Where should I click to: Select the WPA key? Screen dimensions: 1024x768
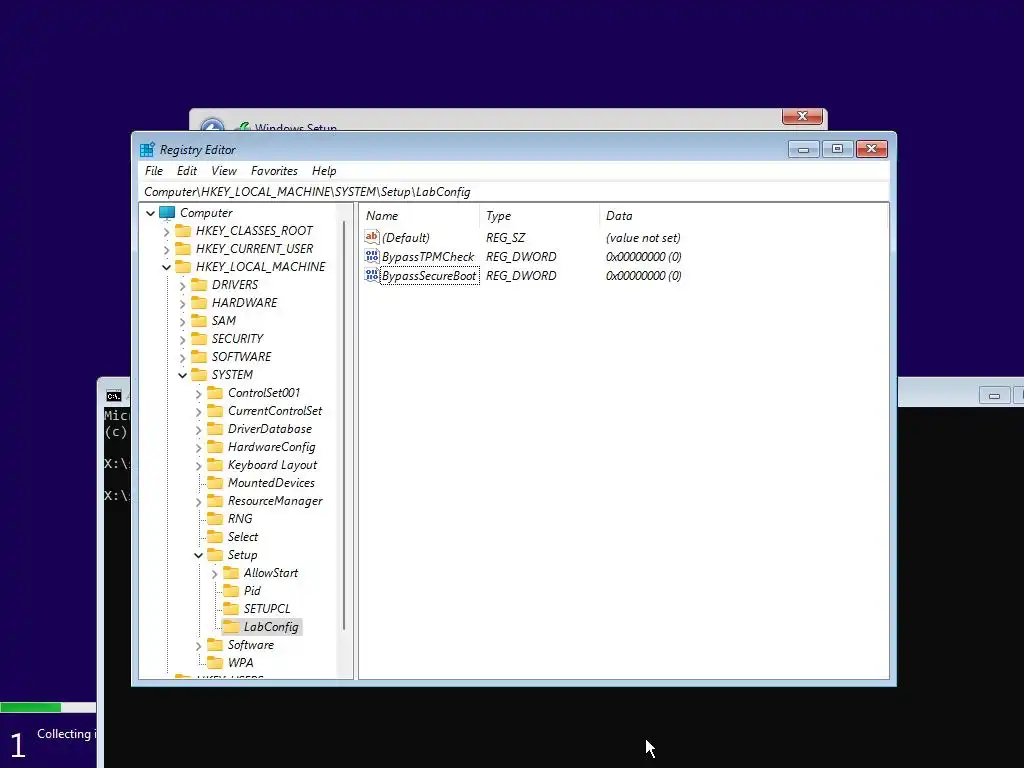click(x=240, y=663)
